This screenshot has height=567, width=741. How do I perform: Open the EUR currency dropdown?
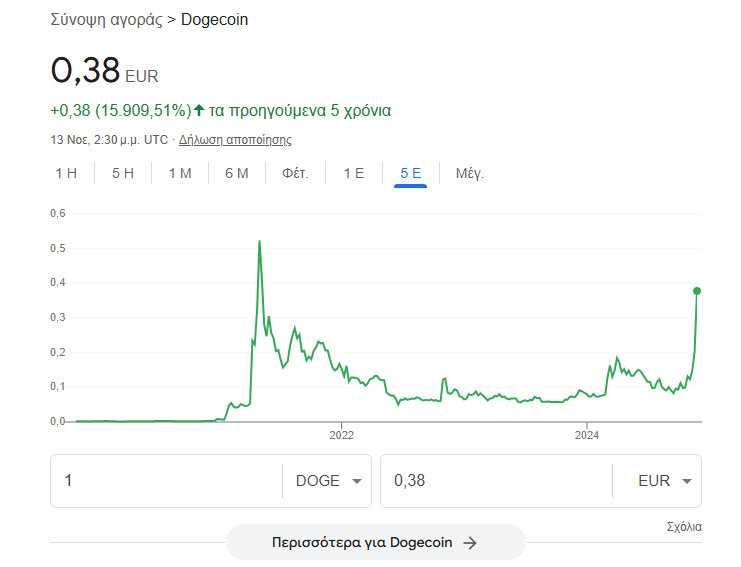(664, 481)
